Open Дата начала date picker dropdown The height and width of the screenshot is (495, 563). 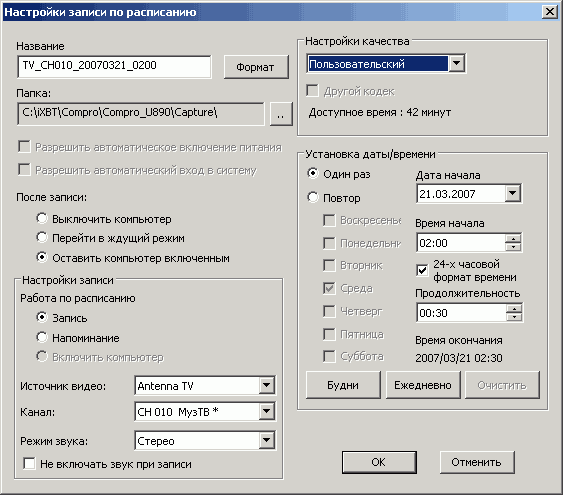pyautogui.click(x=513, y=193)
